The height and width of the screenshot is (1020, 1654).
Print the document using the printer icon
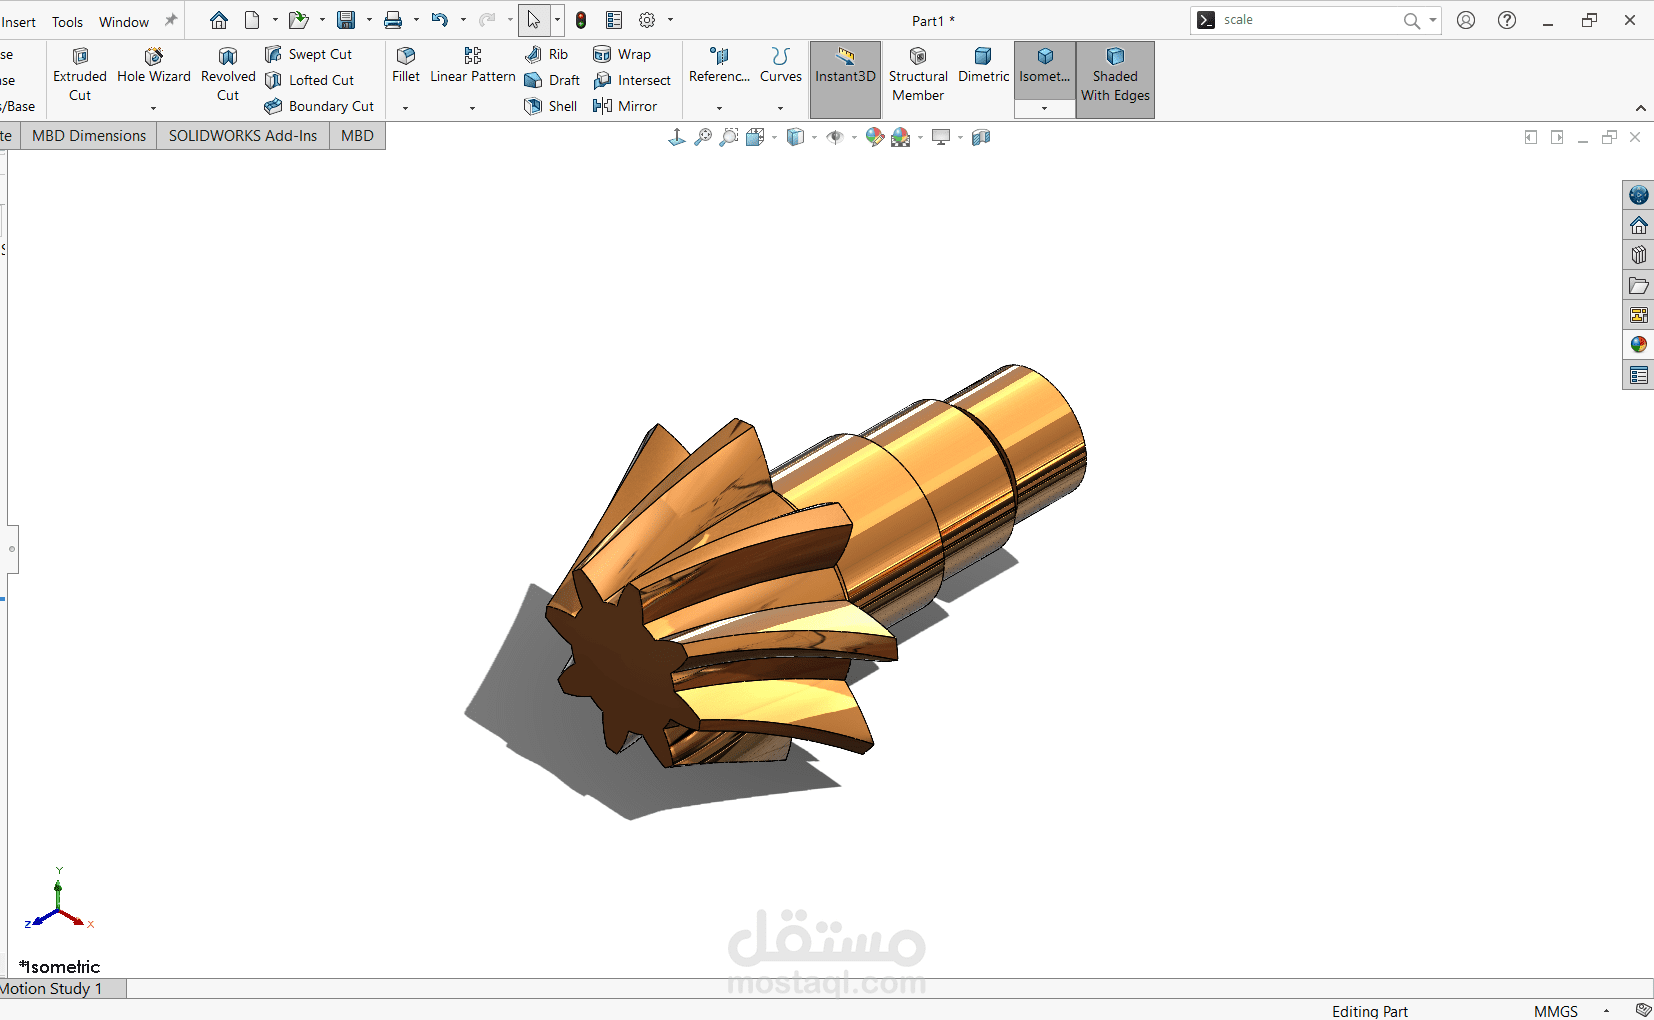point(393,20)
